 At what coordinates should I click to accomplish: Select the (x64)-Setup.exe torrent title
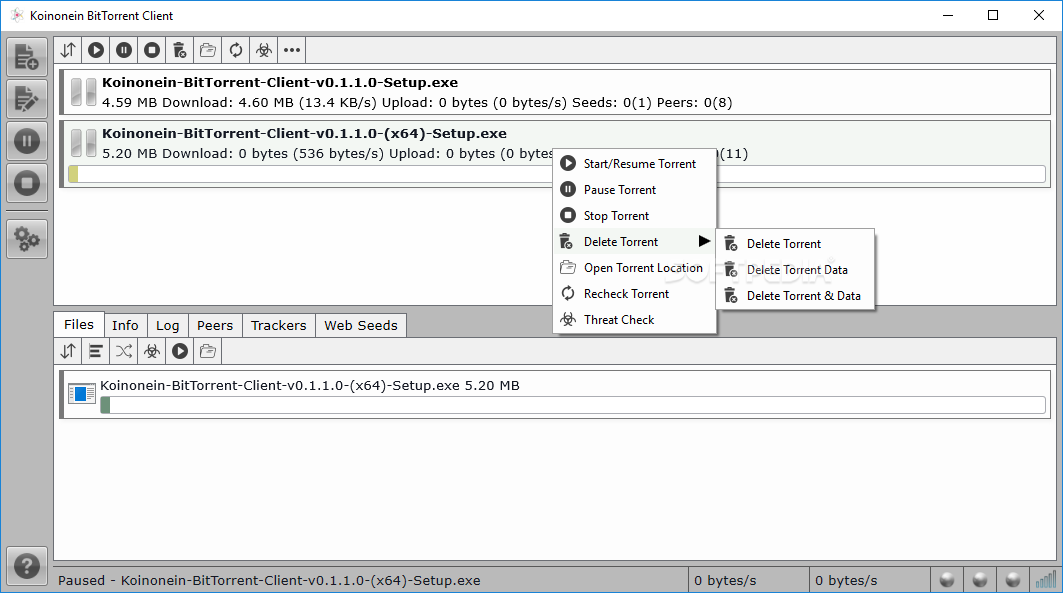tap(304, 134)
